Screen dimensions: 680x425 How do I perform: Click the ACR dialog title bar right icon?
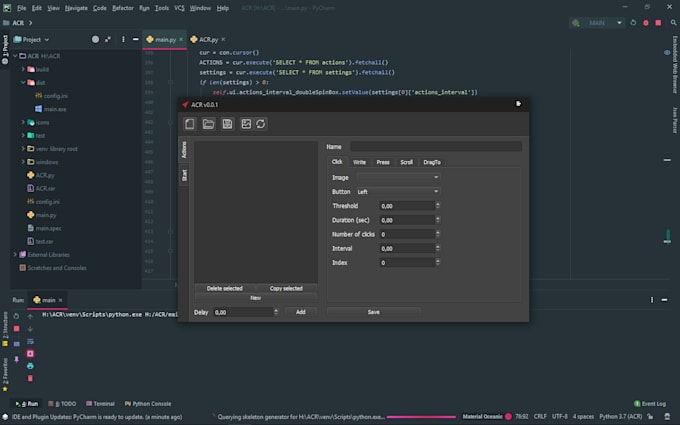(518, 104)
